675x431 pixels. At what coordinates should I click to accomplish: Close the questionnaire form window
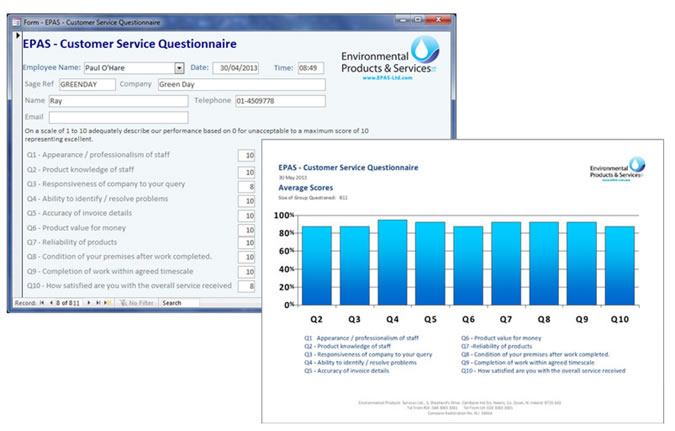pyautogui.click(x=438, y=19)
